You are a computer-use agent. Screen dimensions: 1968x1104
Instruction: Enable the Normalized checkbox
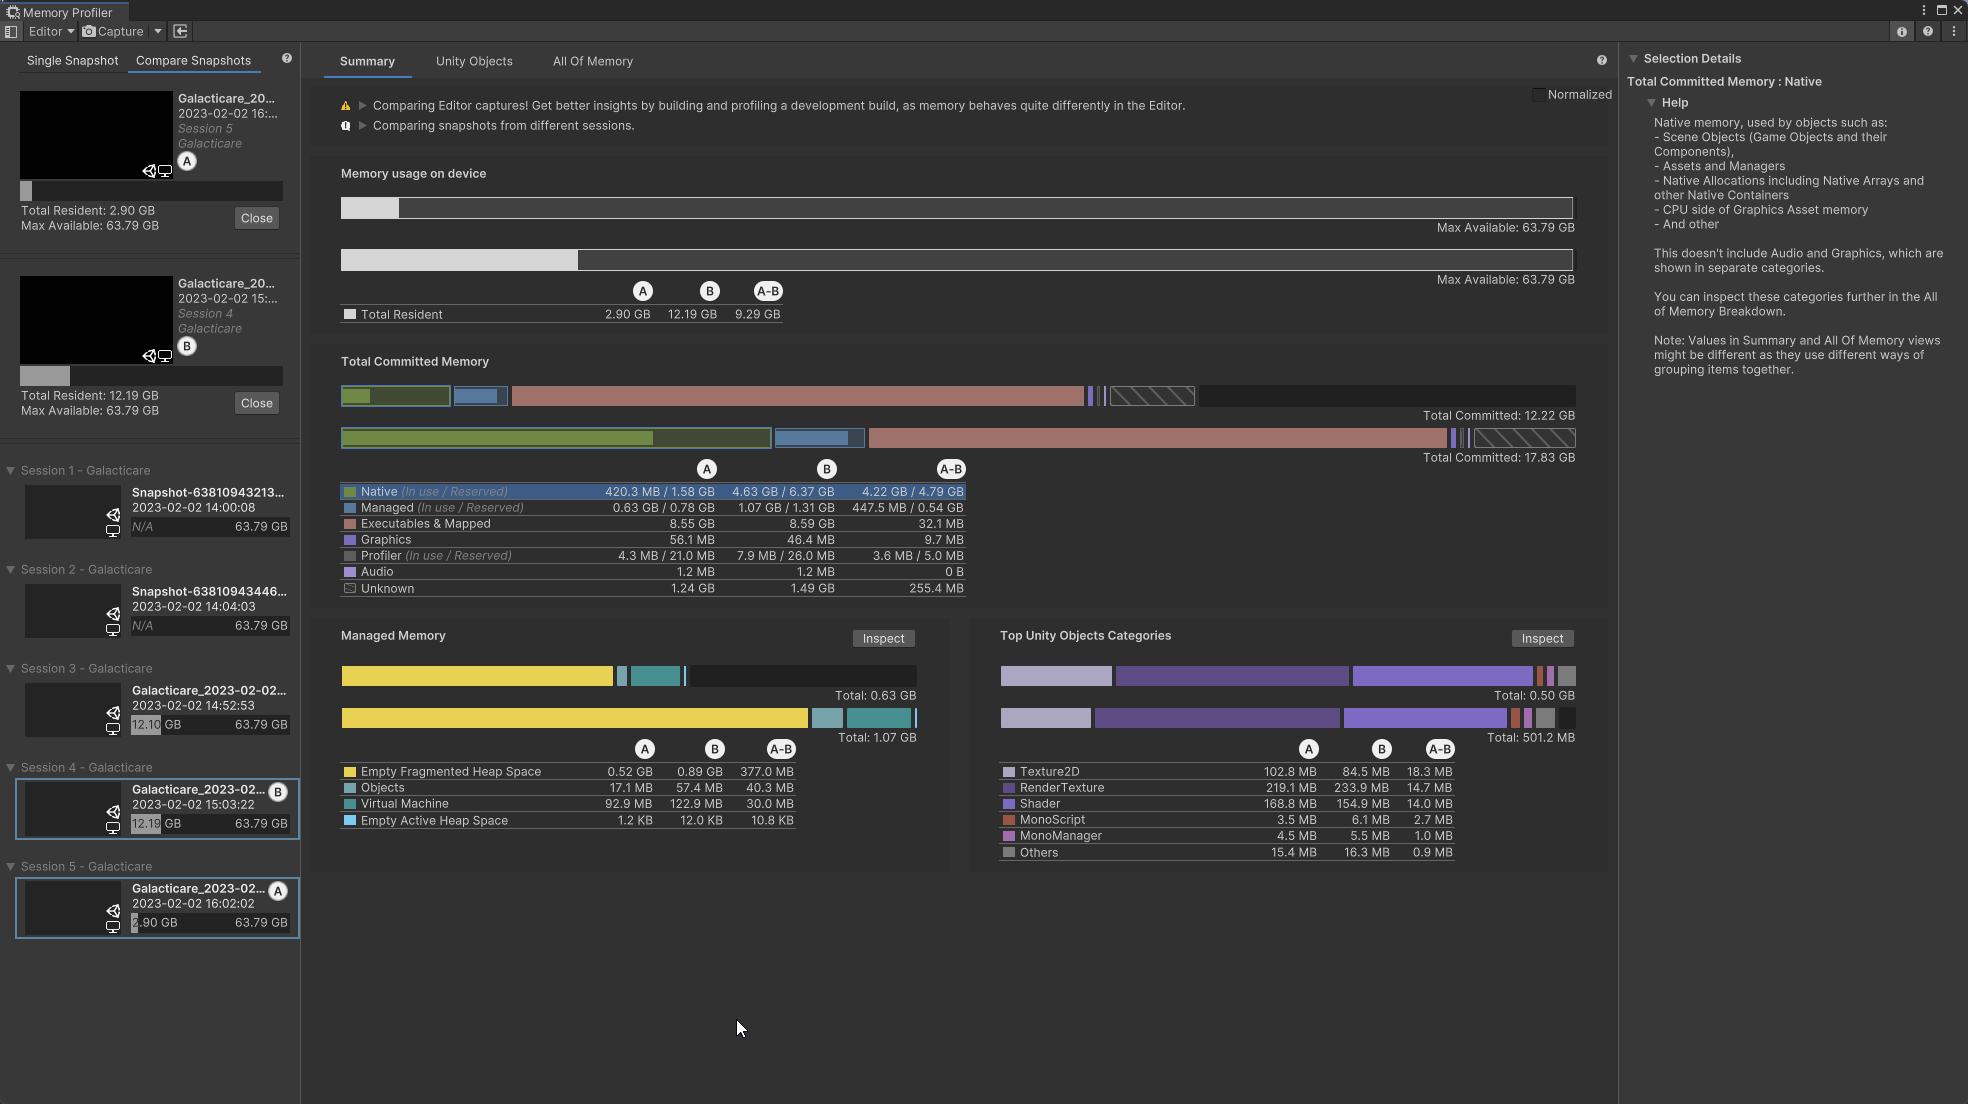pos(1539,95)
